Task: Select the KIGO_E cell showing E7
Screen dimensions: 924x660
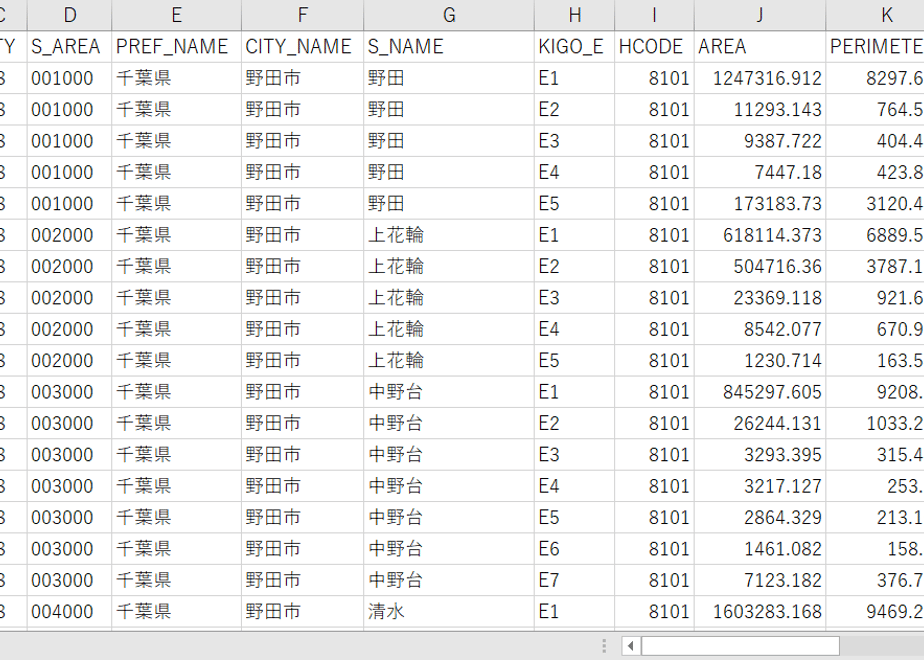Action: pyautogui.click(x=575, y=580)
